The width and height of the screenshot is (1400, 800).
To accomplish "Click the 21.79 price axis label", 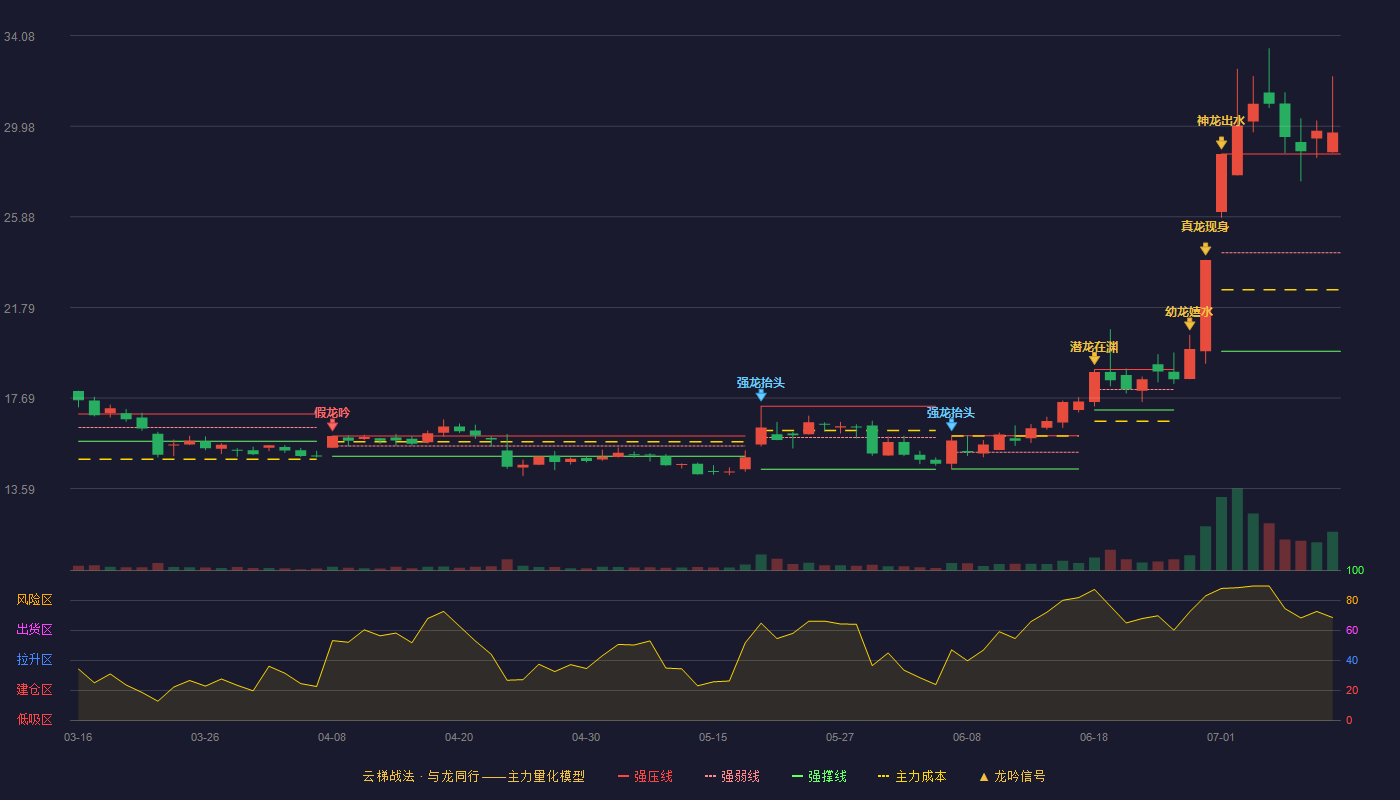I will [x=19, y=309].
